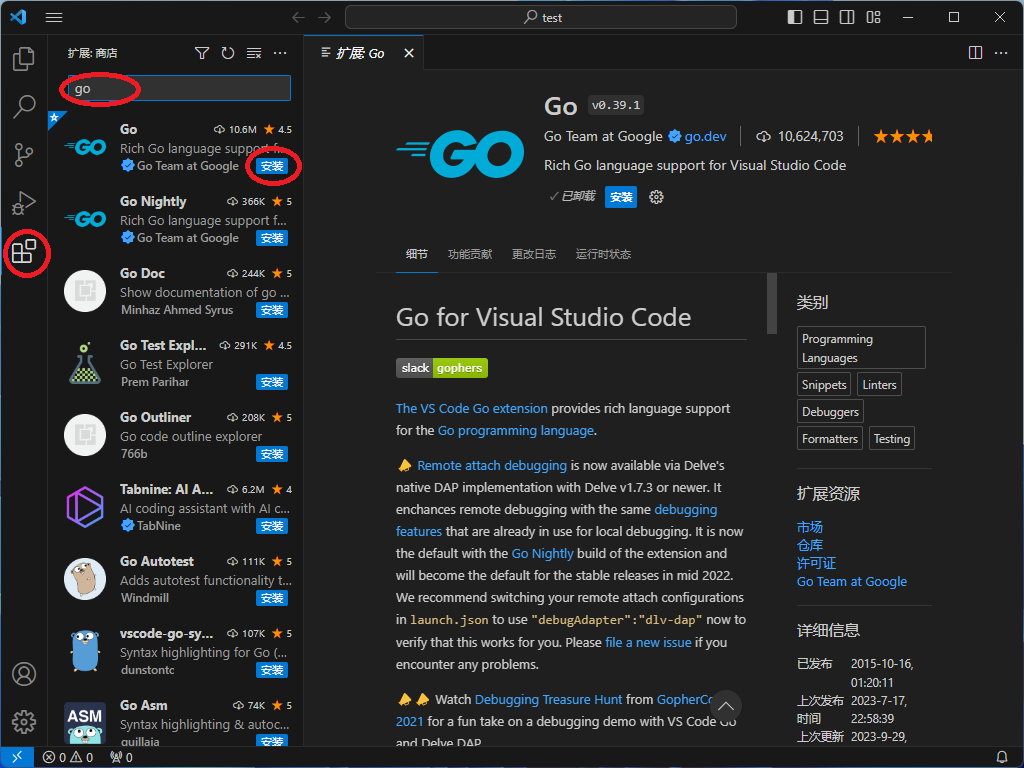Close the 扩展: Go editor tab
This screenshot has height=768, width=1024.
(x=409, y=53)
